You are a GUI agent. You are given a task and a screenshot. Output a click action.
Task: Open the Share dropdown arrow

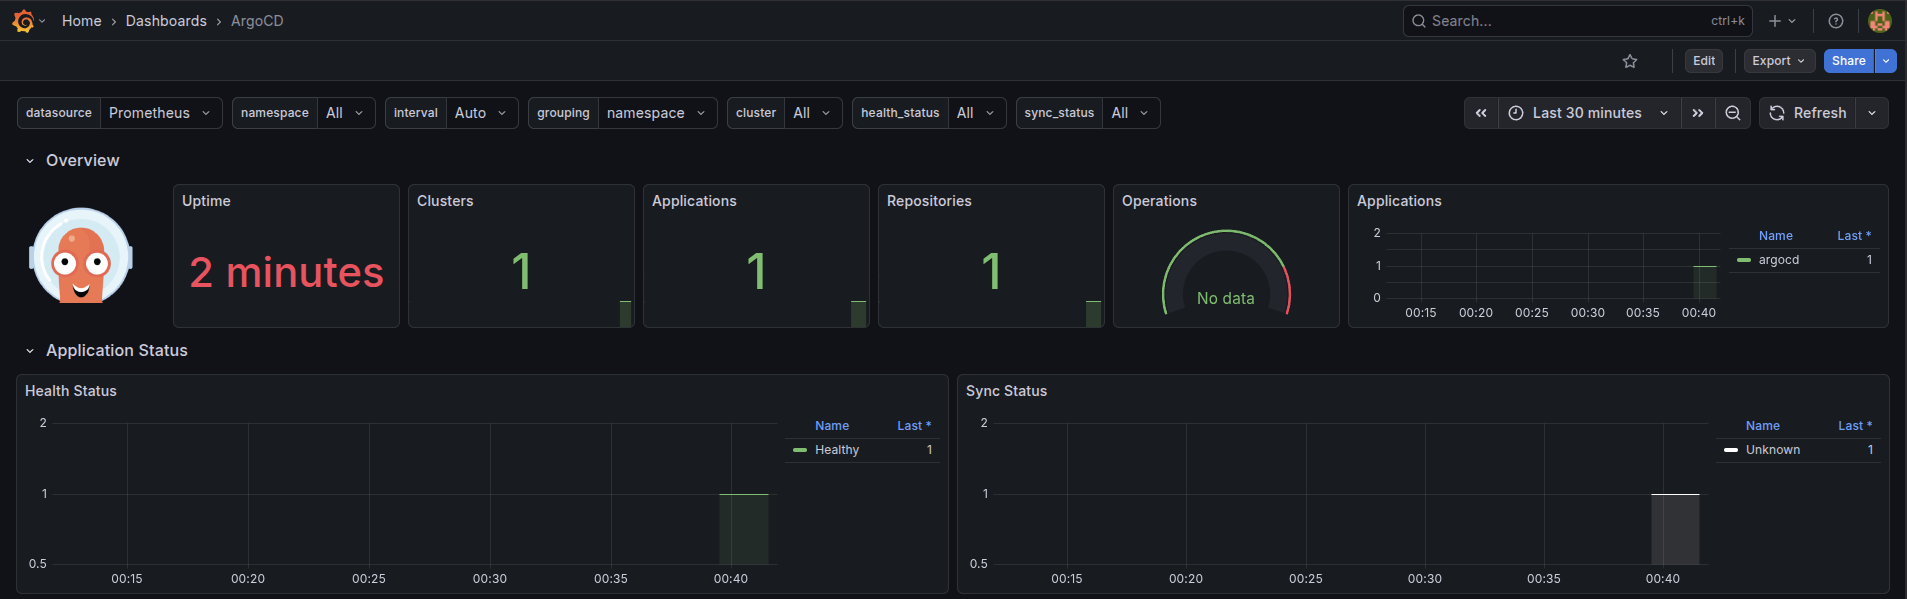tap(1886, 61)
